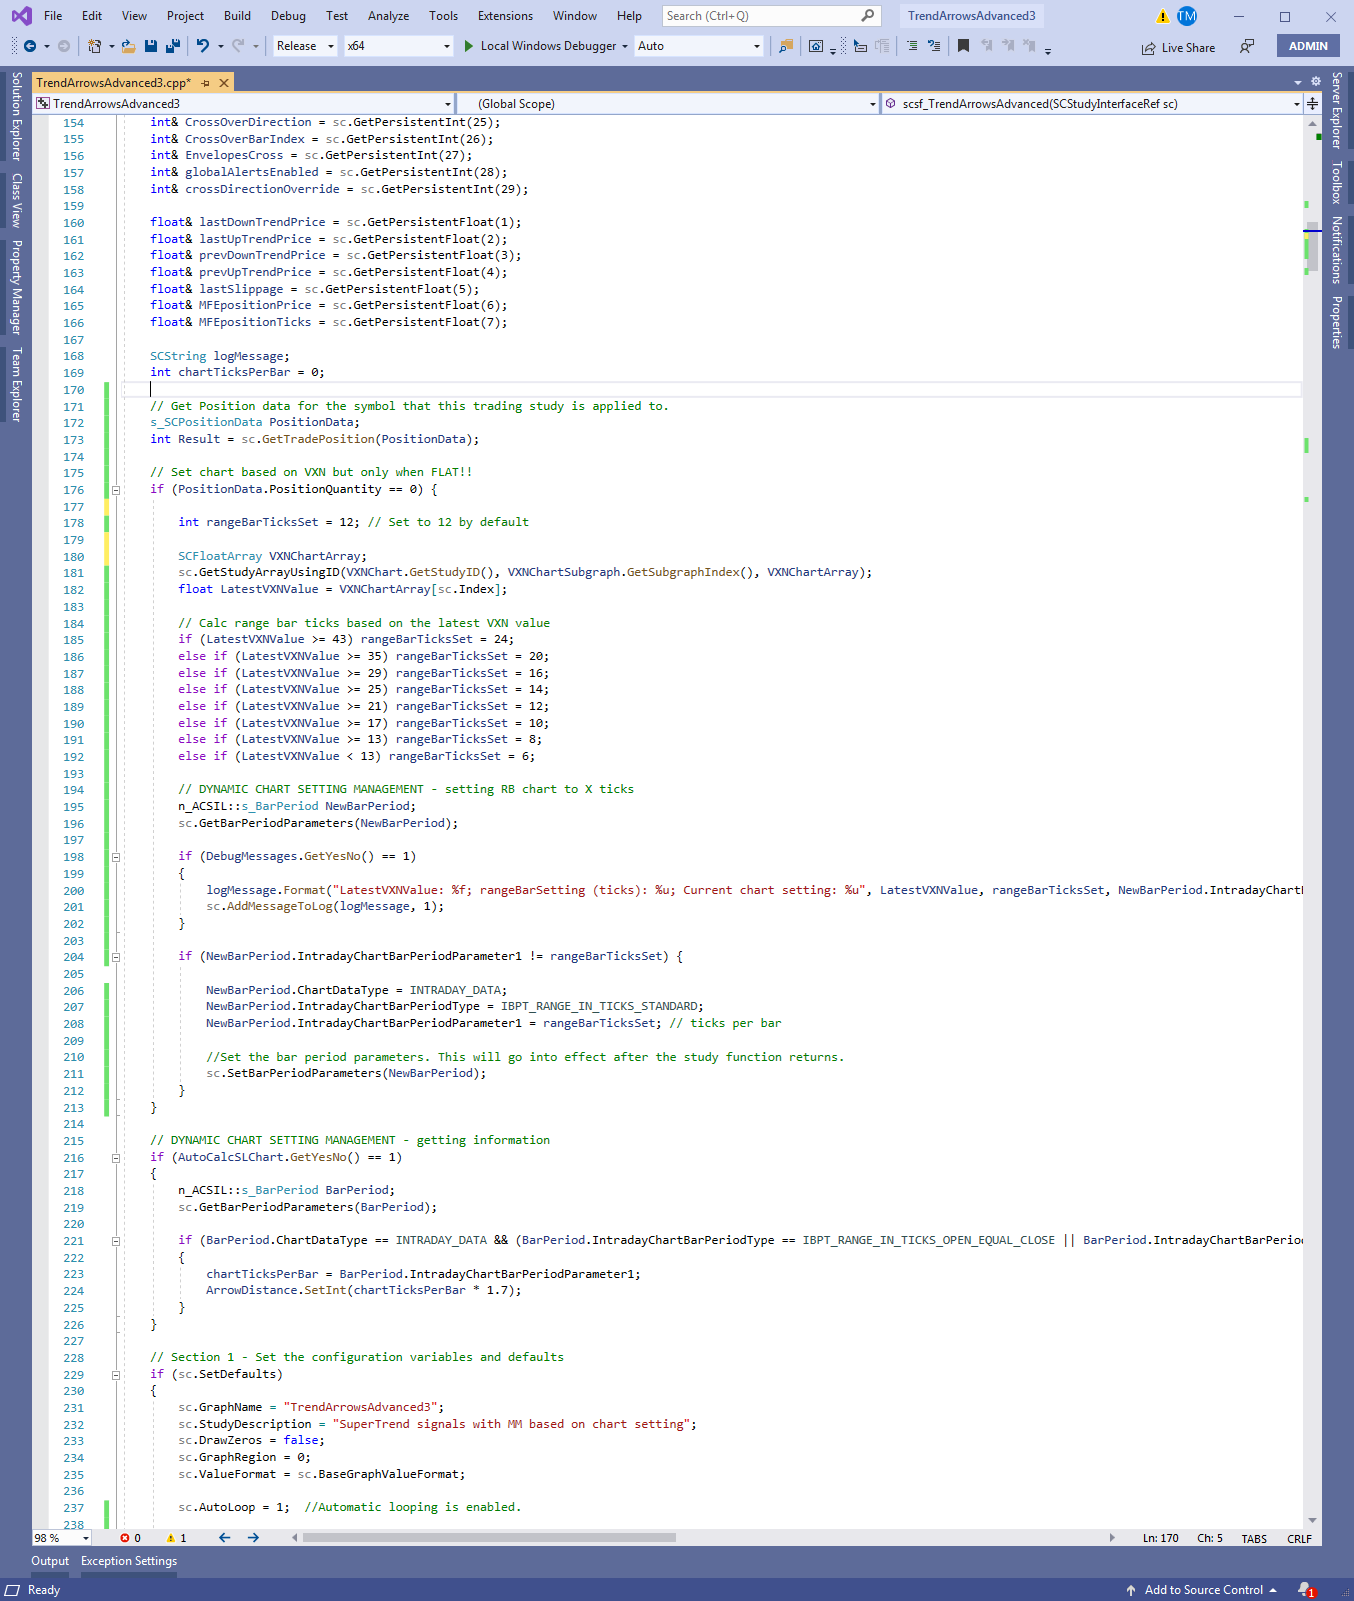This screenshot has height=1601, width=1354.
Task: Open the Release configuration dropdown
Action: pos(305,46)
